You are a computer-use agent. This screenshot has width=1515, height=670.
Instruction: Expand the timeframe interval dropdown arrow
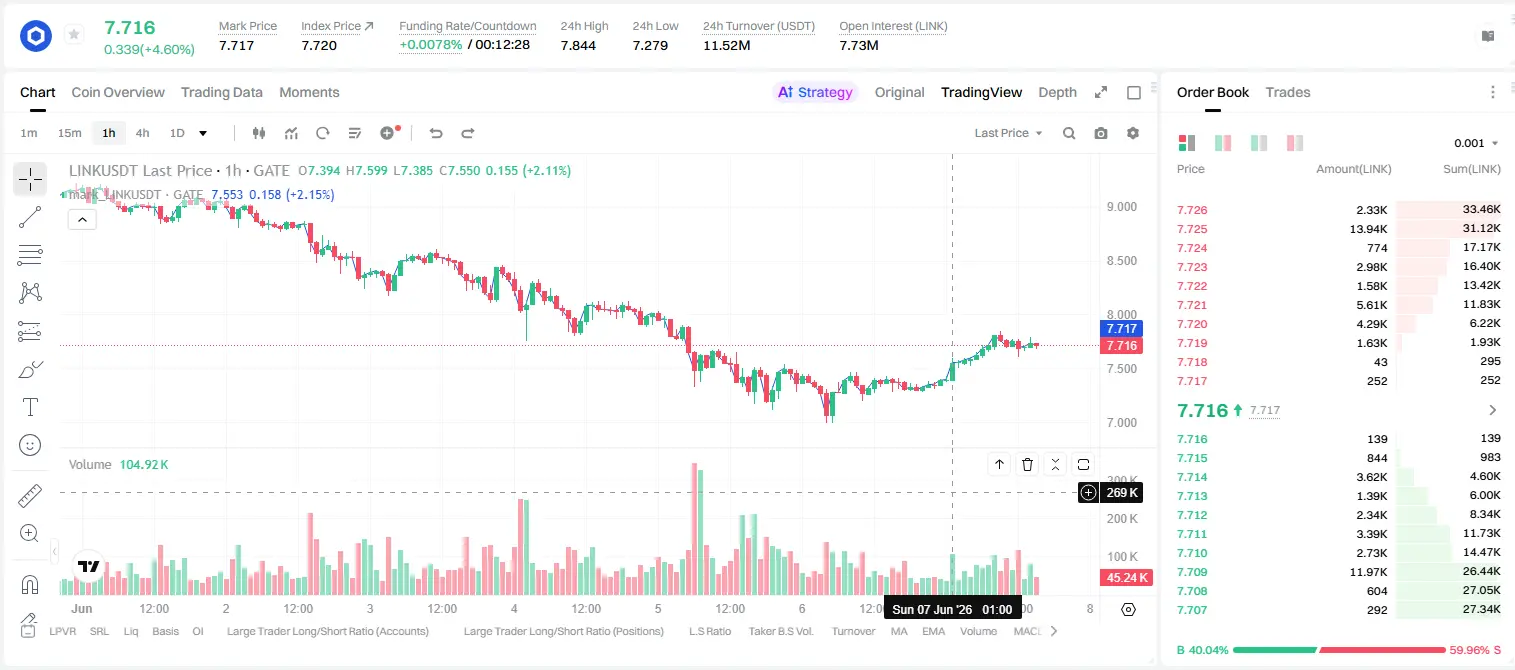[x=203, y=133]
